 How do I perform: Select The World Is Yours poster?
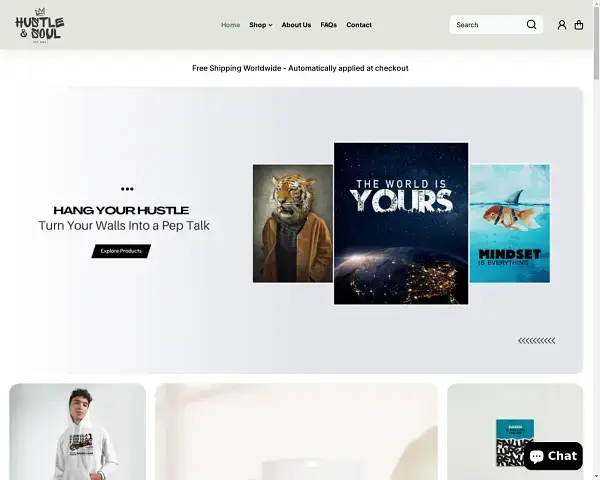(x=400, y=223)
